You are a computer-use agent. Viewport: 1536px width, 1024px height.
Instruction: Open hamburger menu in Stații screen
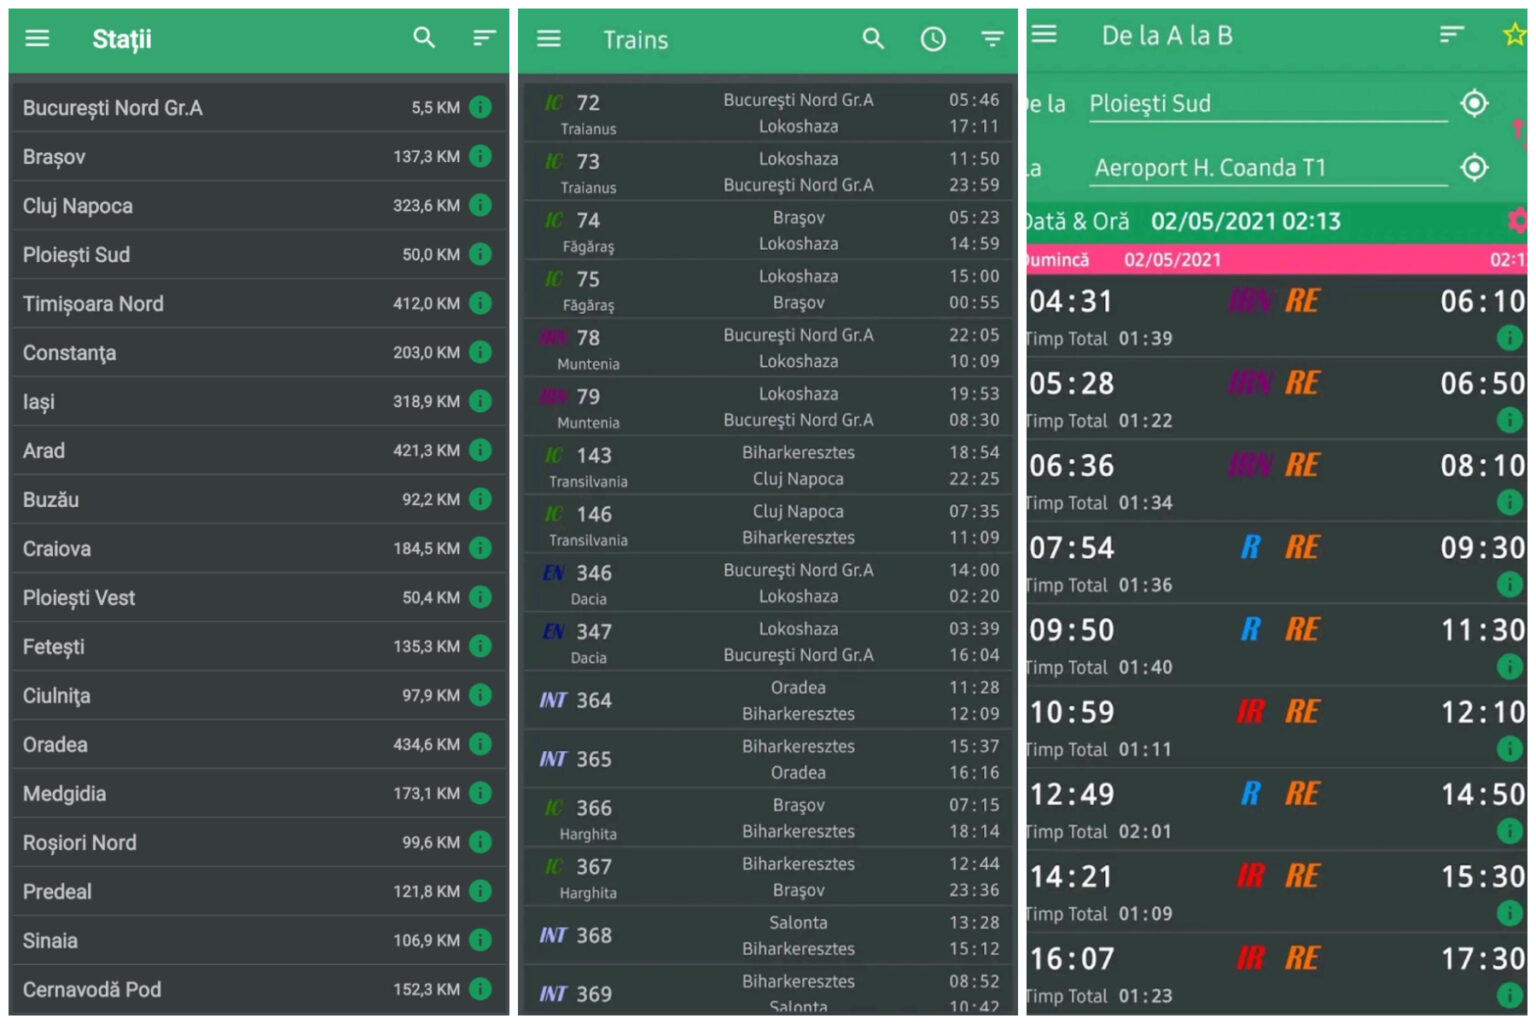(x=37, y=39)
